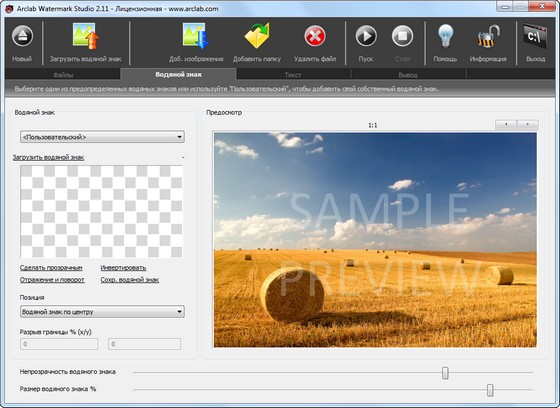Click the red Удалить файл icon
This screenshot has width=560, height=408.
coord(315,36)
